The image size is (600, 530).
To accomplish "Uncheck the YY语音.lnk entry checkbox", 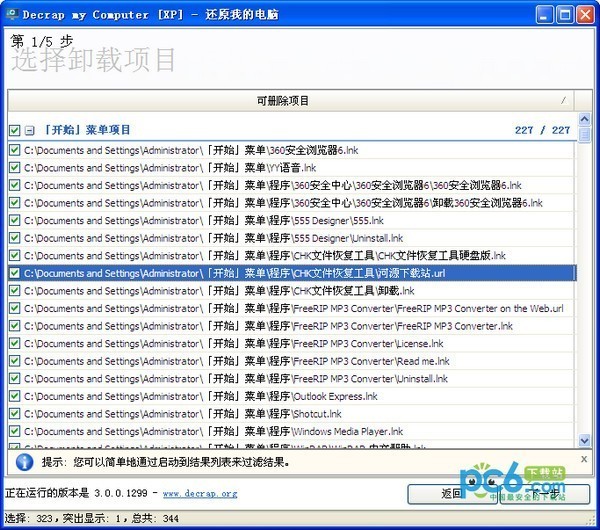I will pyautogui.click(x=14, y=167).
